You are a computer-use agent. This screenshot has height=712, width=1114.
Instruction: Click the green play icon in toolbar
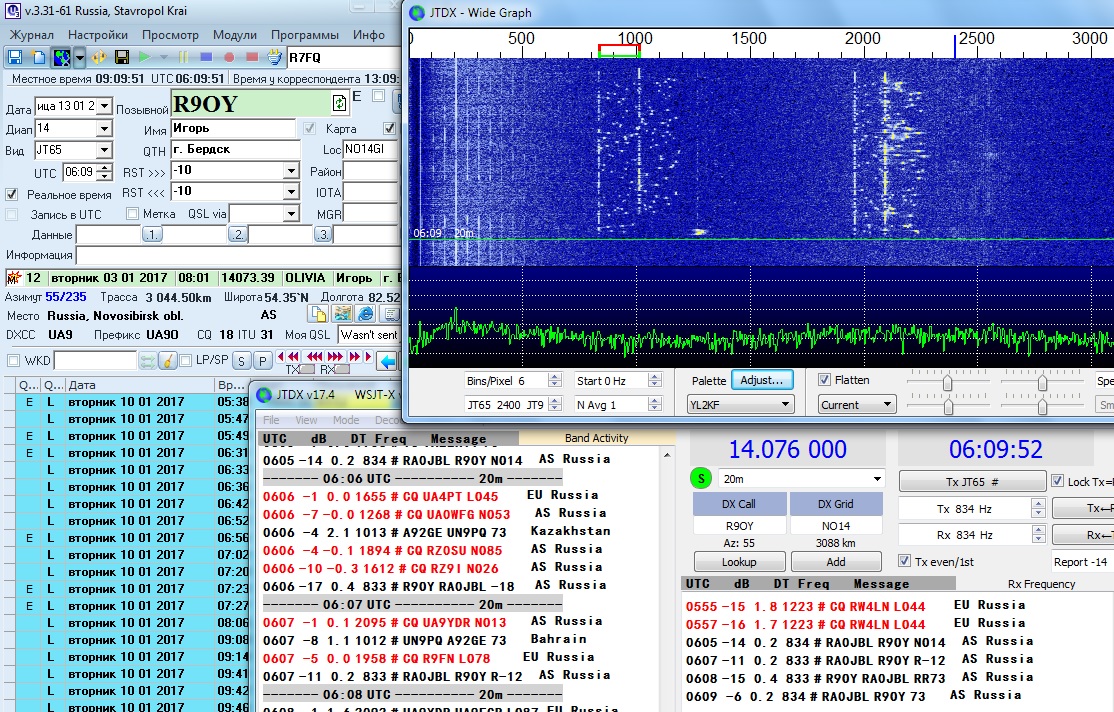click(145, 57)
